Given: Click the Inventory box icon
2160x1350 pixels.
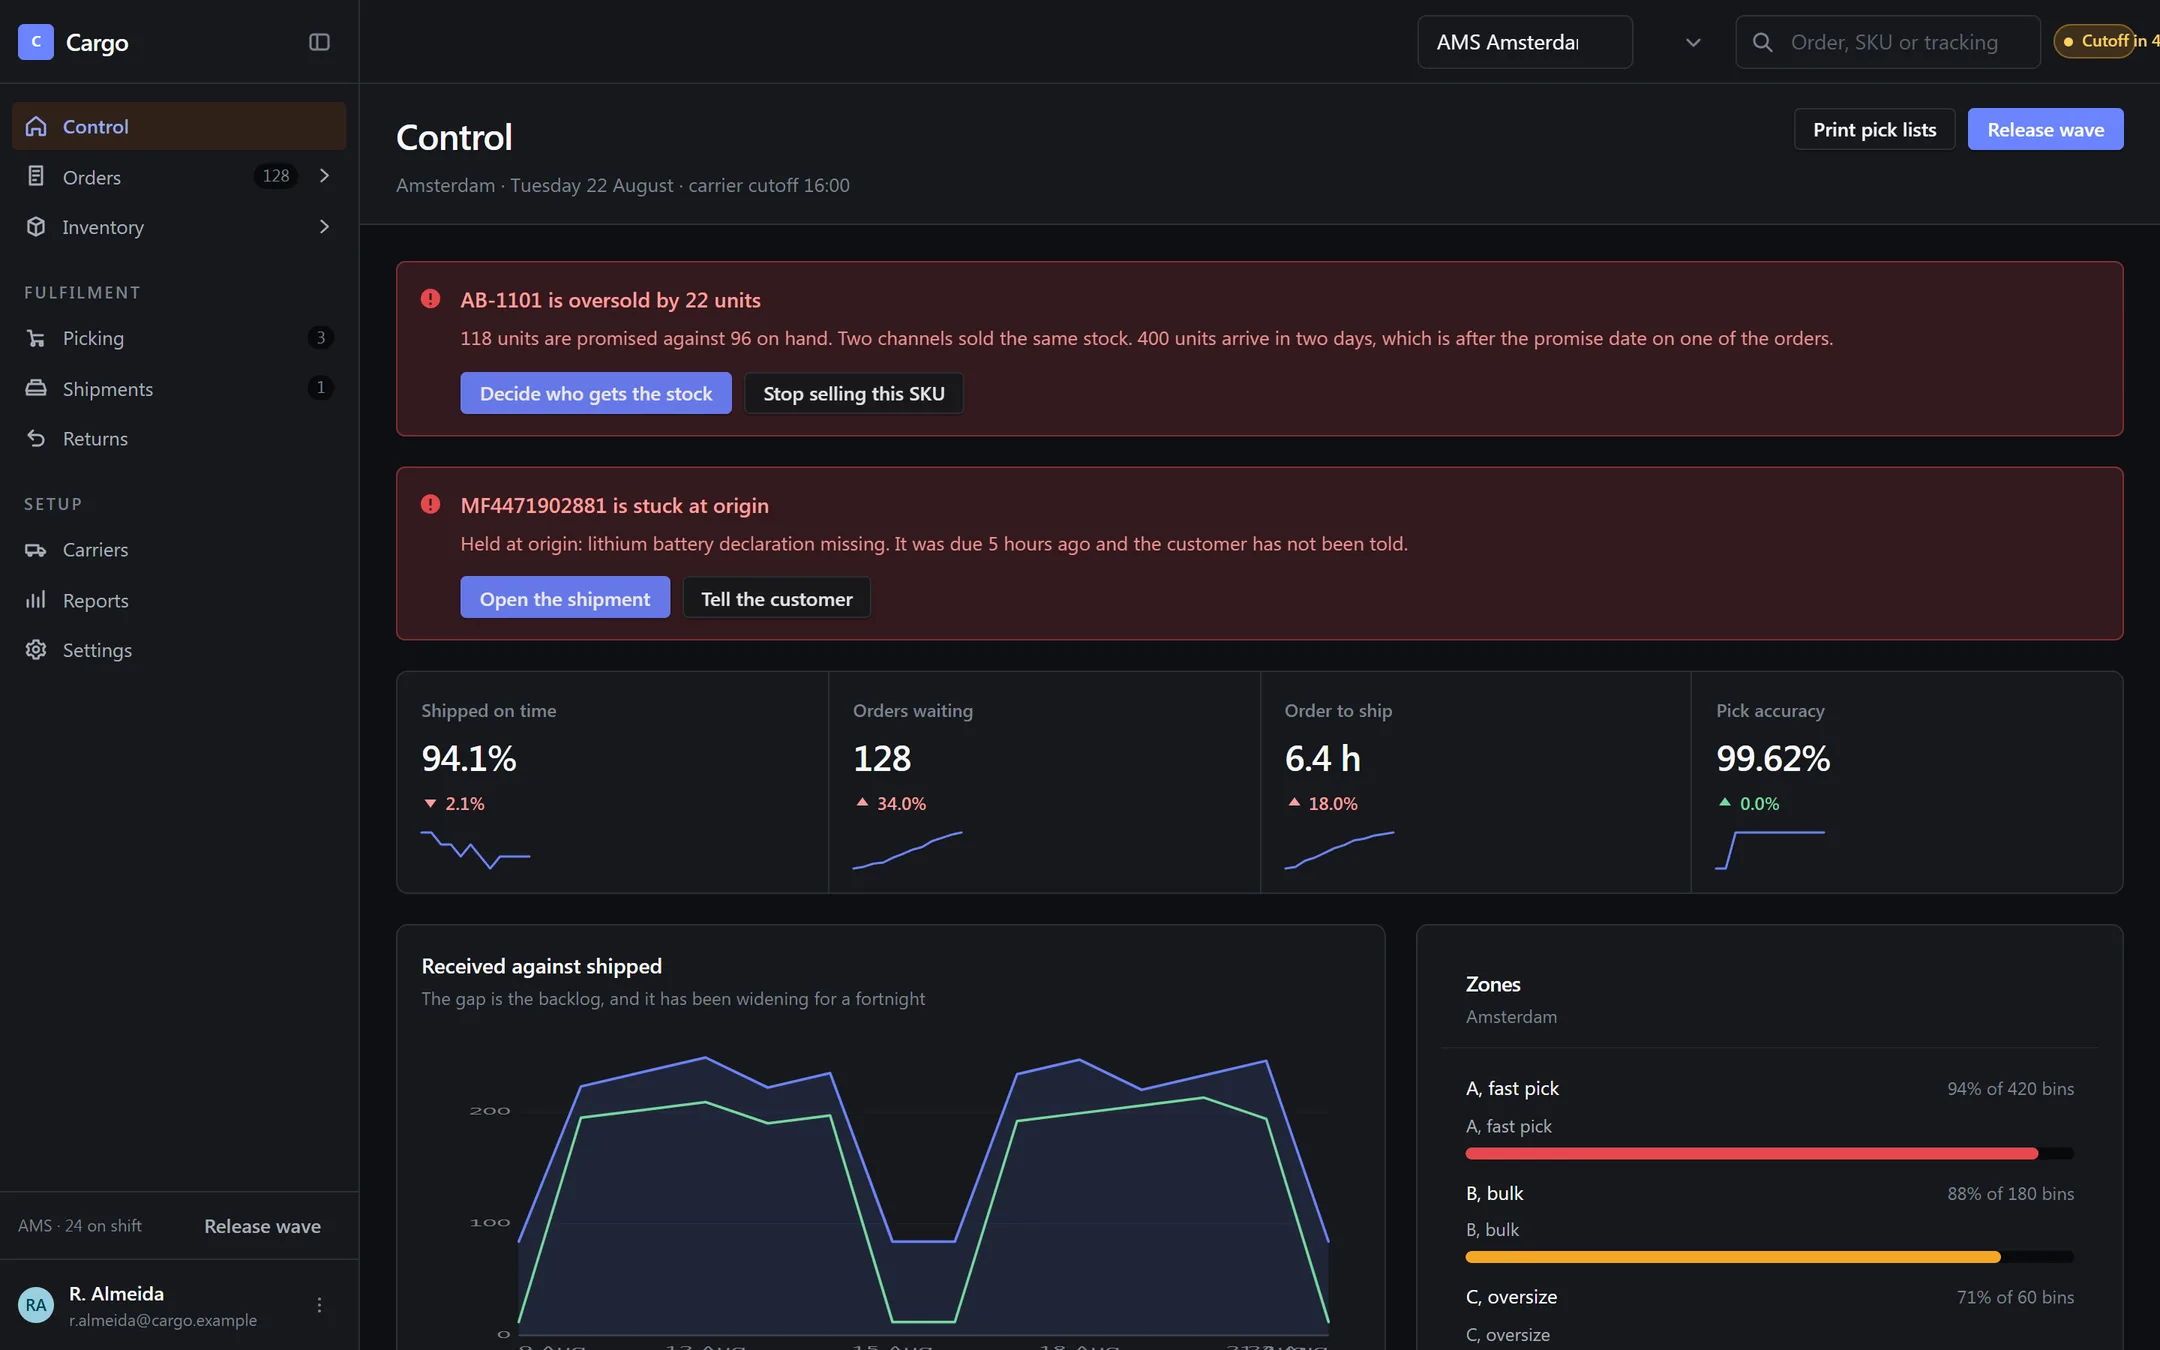Looking at the screenshot, I should tap(36, 227).
